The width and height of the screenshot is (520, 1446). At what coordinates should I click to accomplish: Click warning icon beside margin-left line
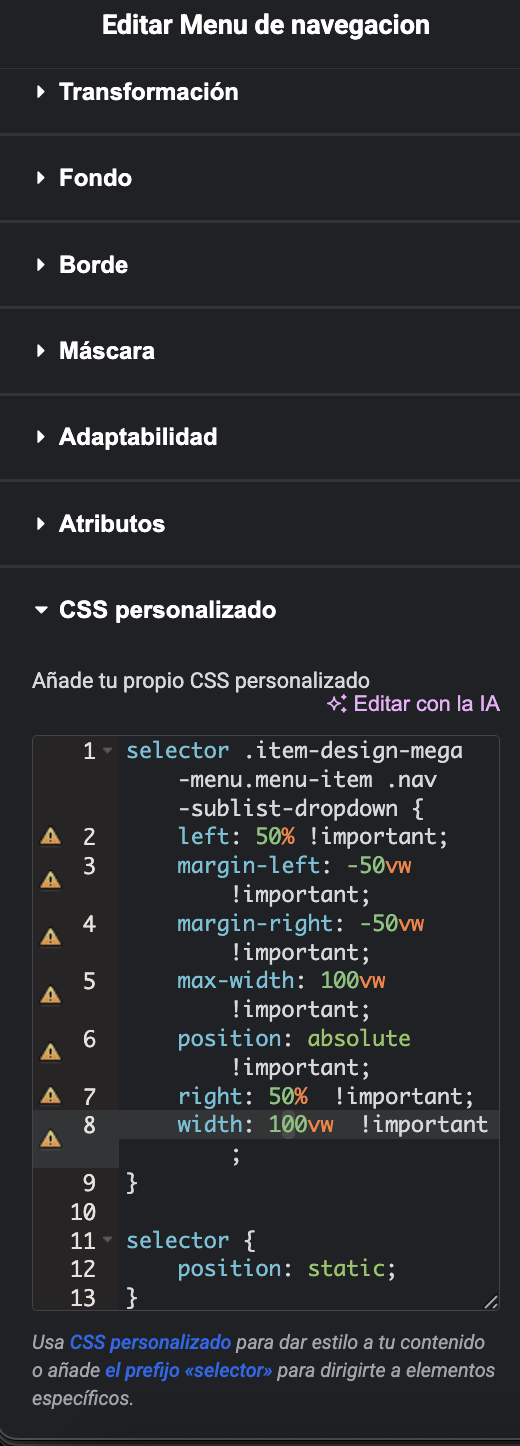tap(50, 880)
